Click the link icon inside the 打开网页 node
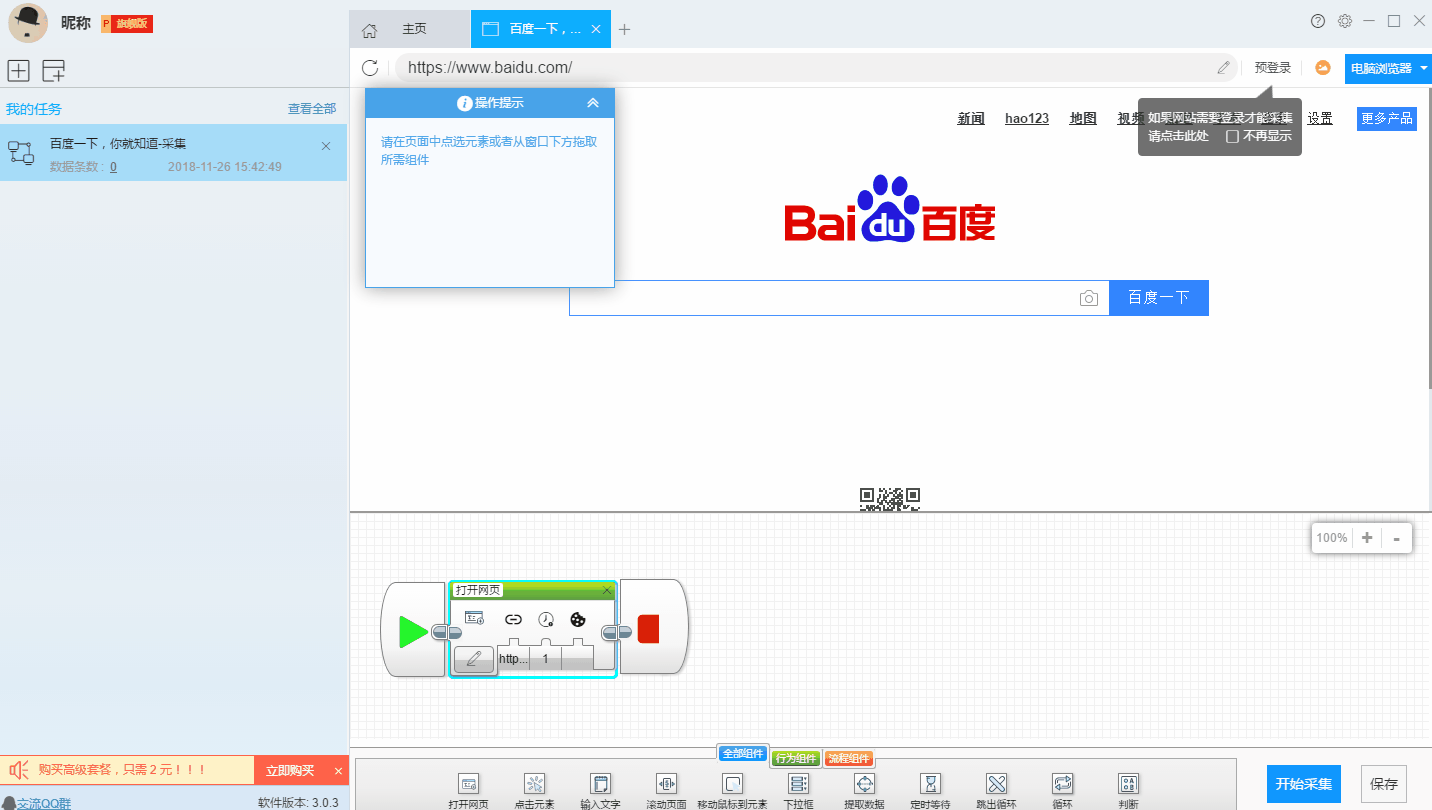Viewport: 1432px width, 810px height. [513, 619]
